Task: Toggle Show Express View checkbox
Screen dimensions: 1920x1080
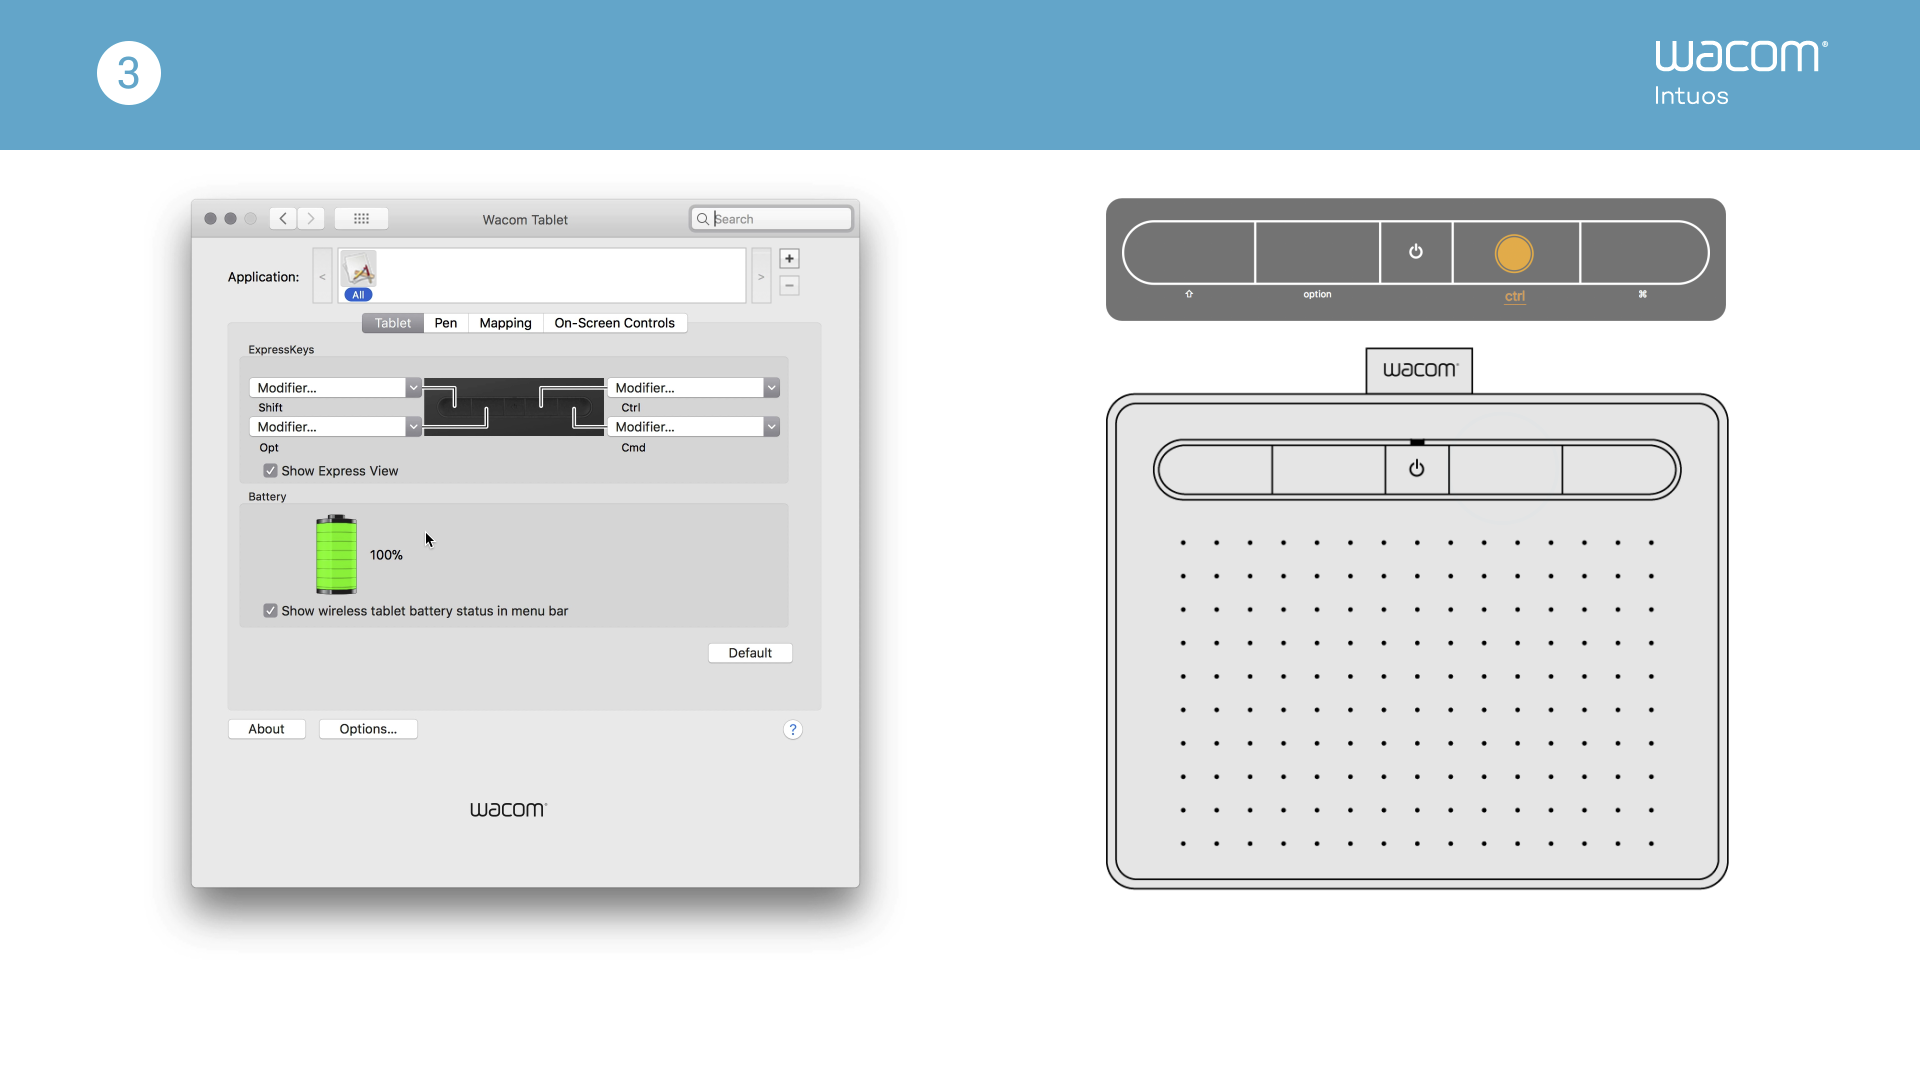Action: 269,471
